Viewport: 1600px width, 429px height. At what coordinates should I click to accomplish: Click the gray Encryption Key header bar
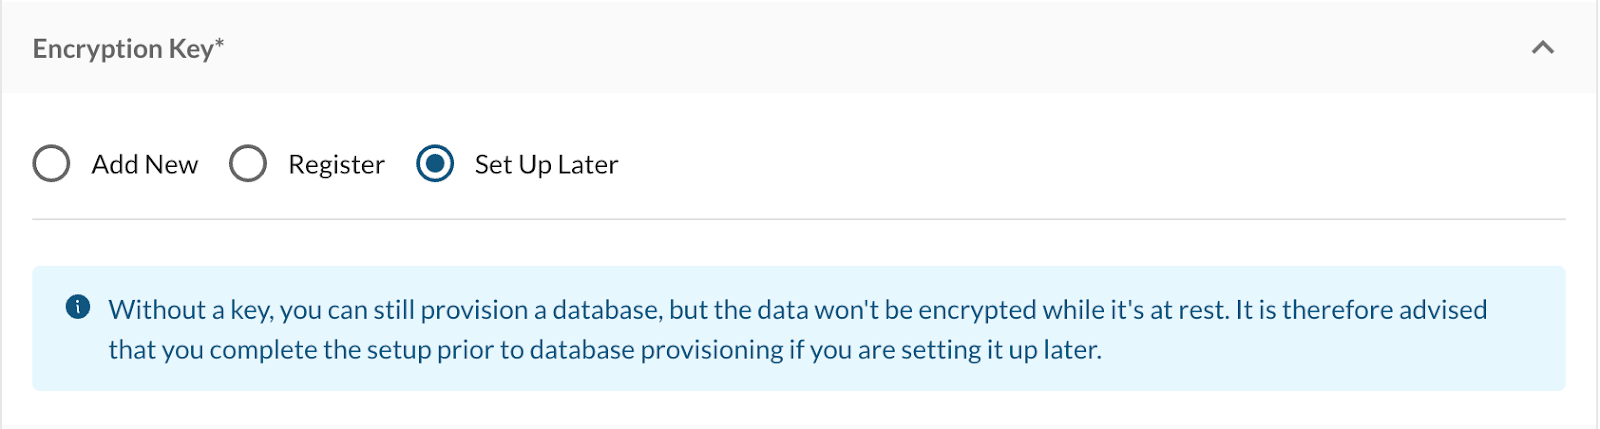click(800, 48)
